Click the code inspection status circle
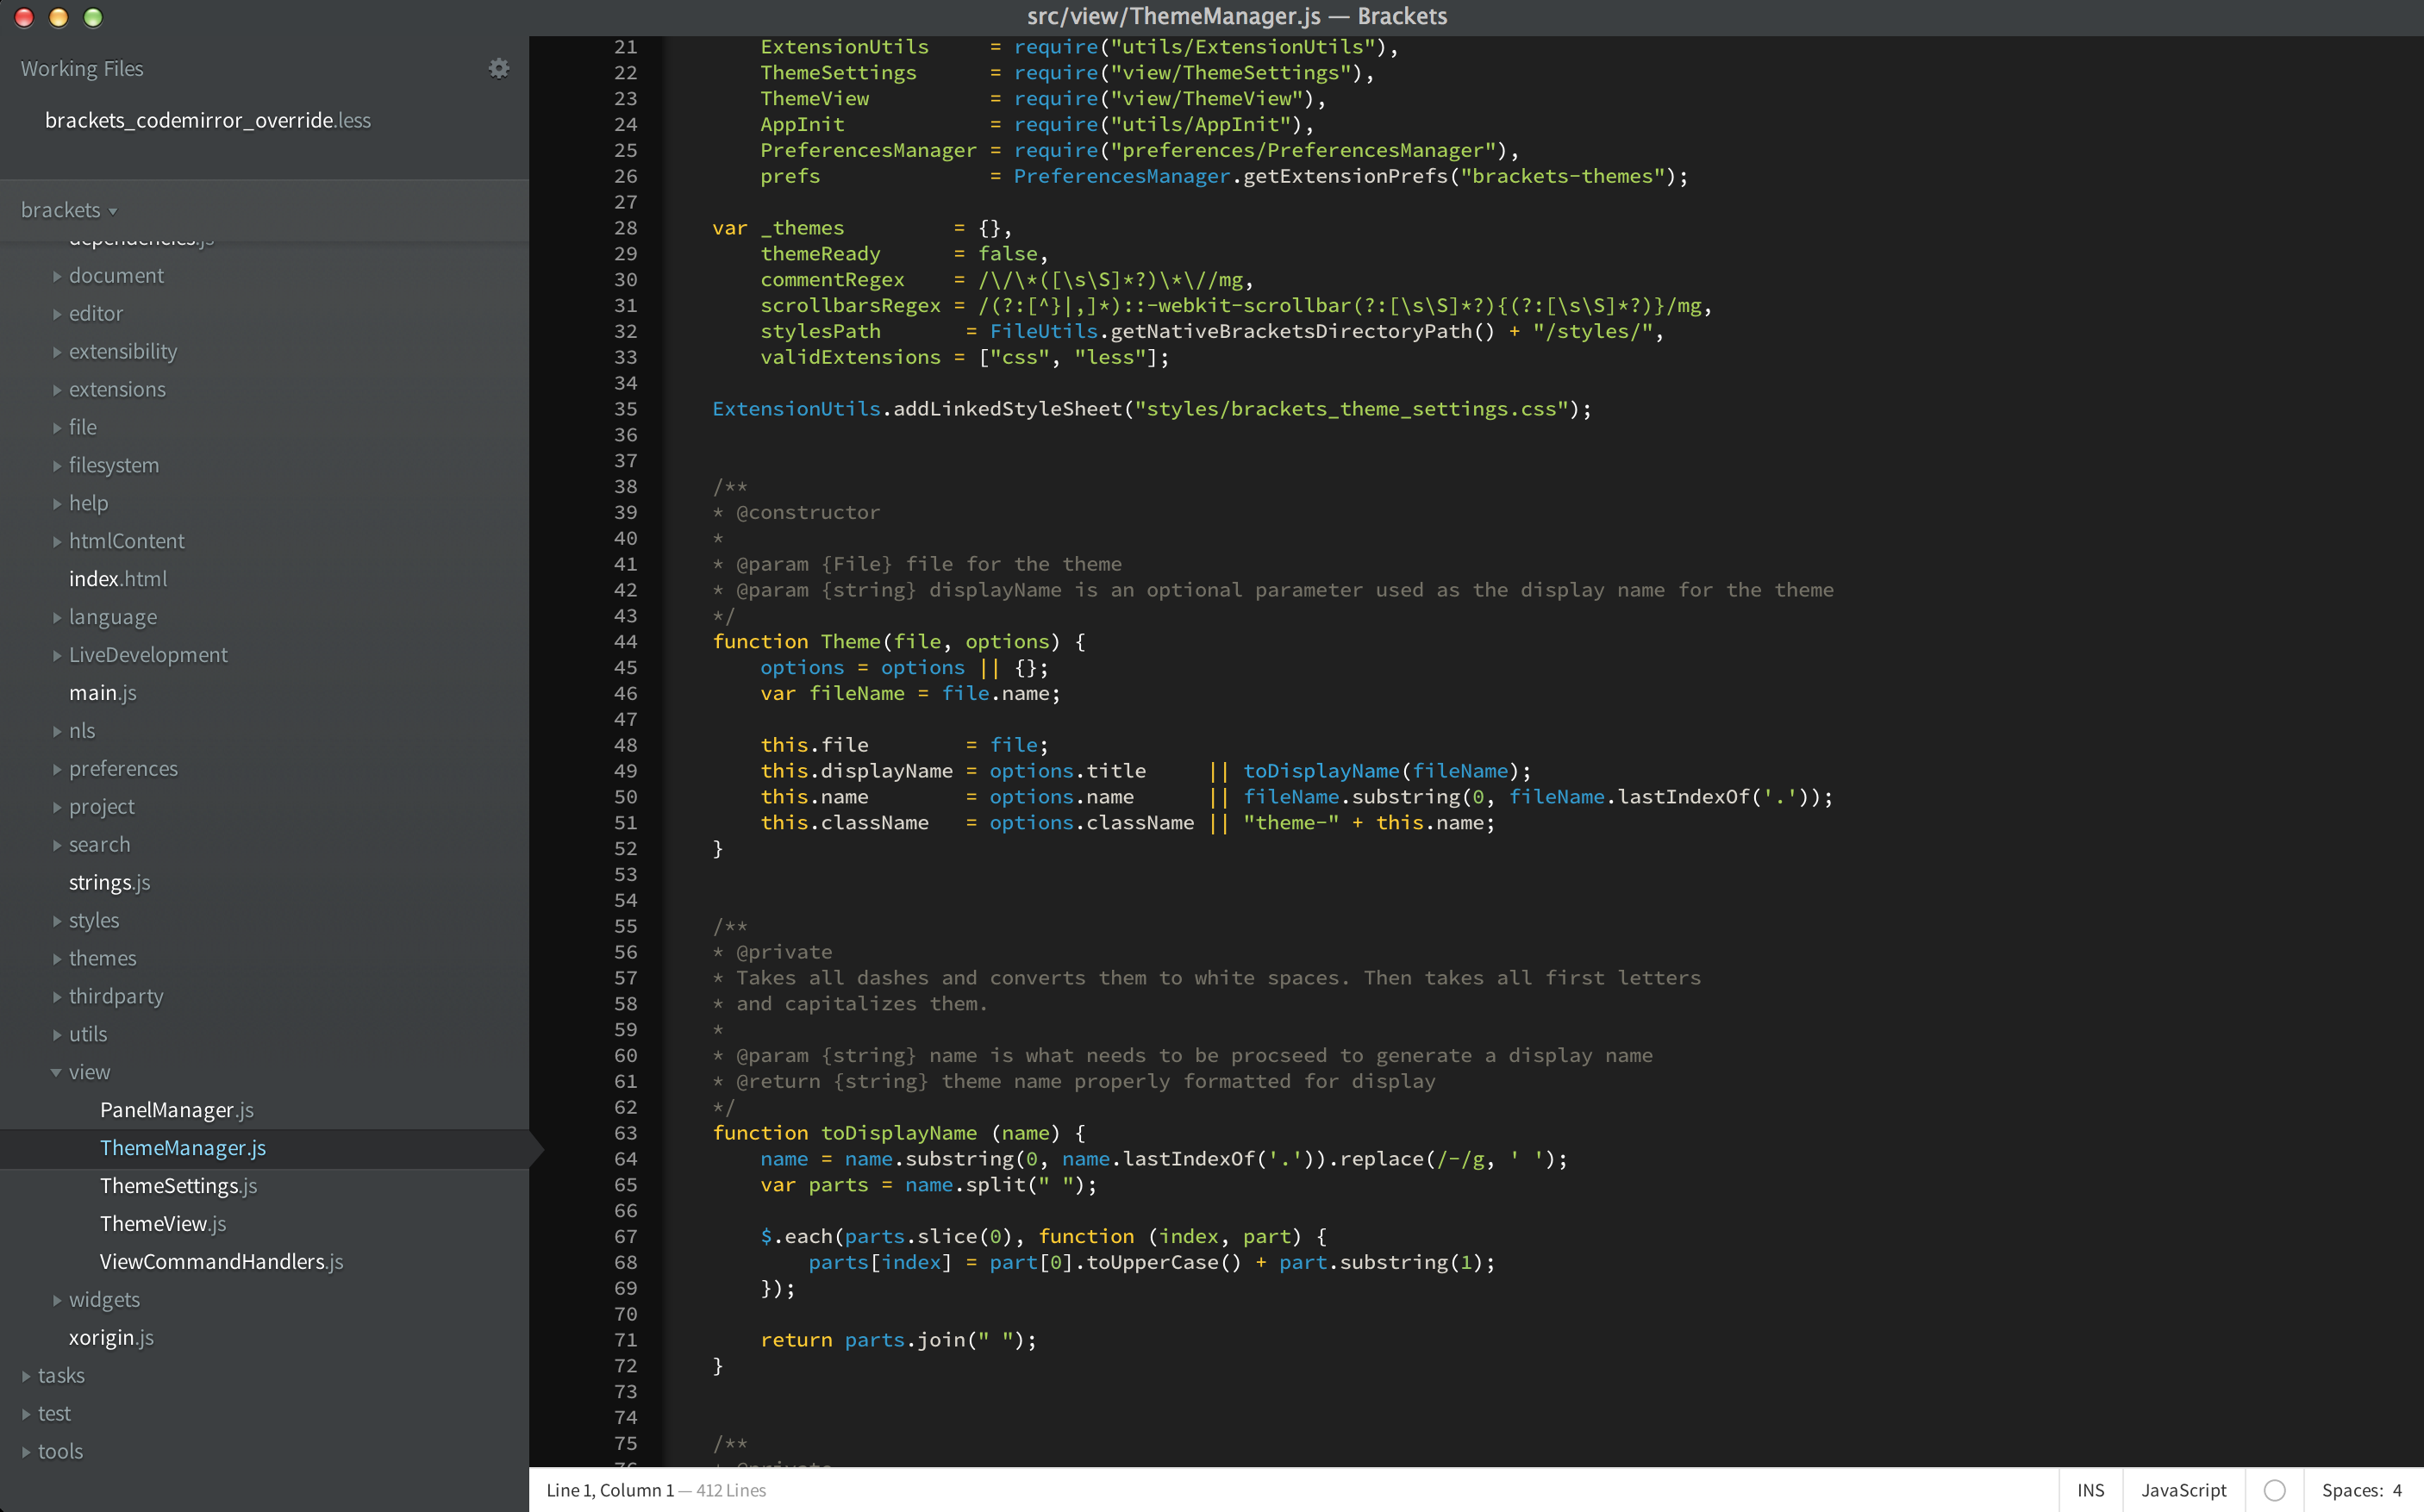The width and height of the screenshot is (2424, 1512). click(2274, 1490)
